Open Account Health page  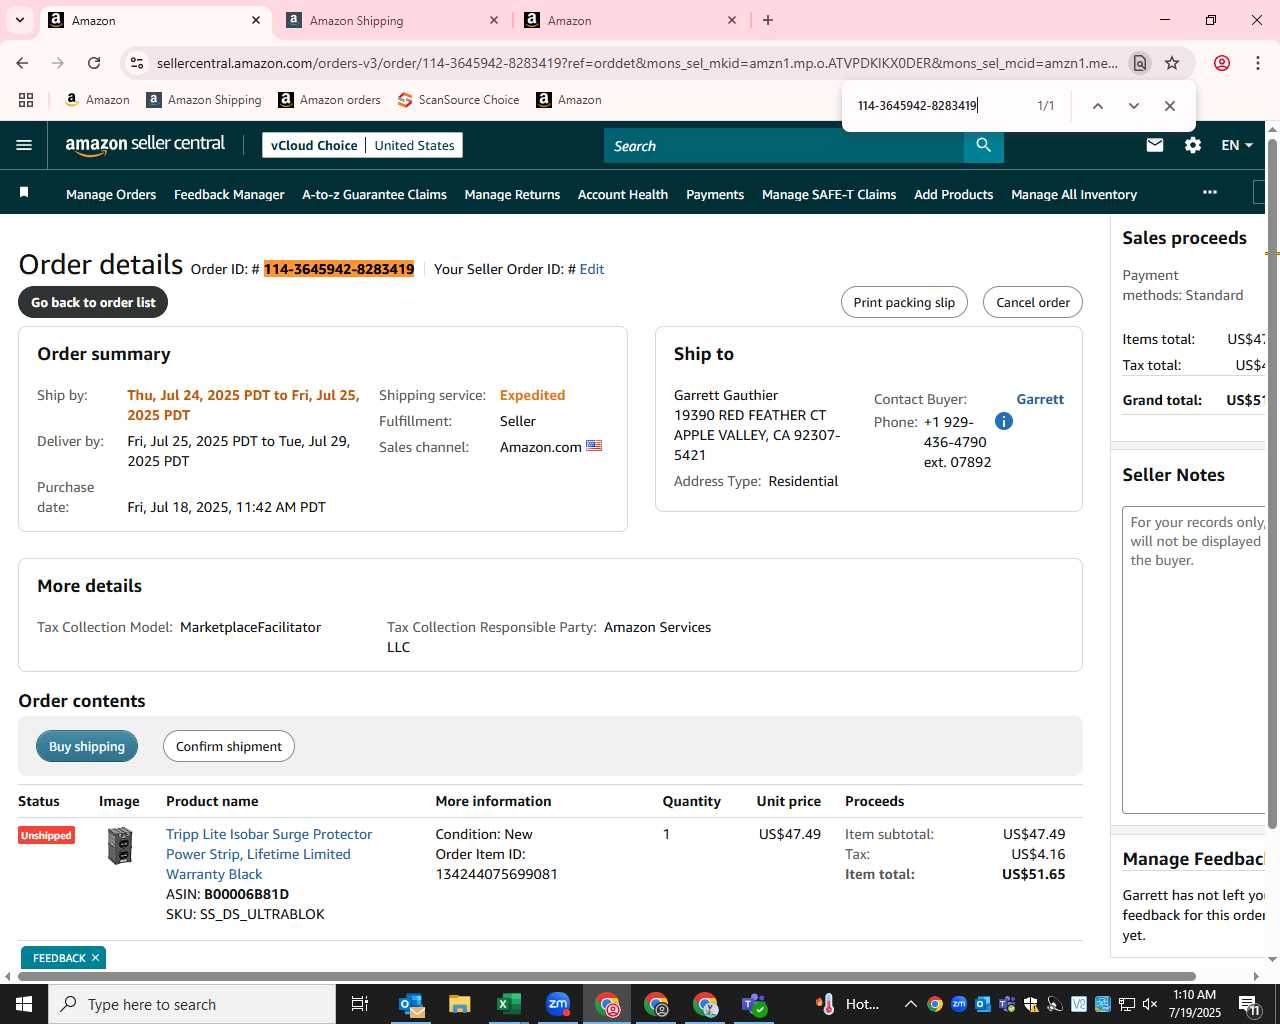(623, 194)
